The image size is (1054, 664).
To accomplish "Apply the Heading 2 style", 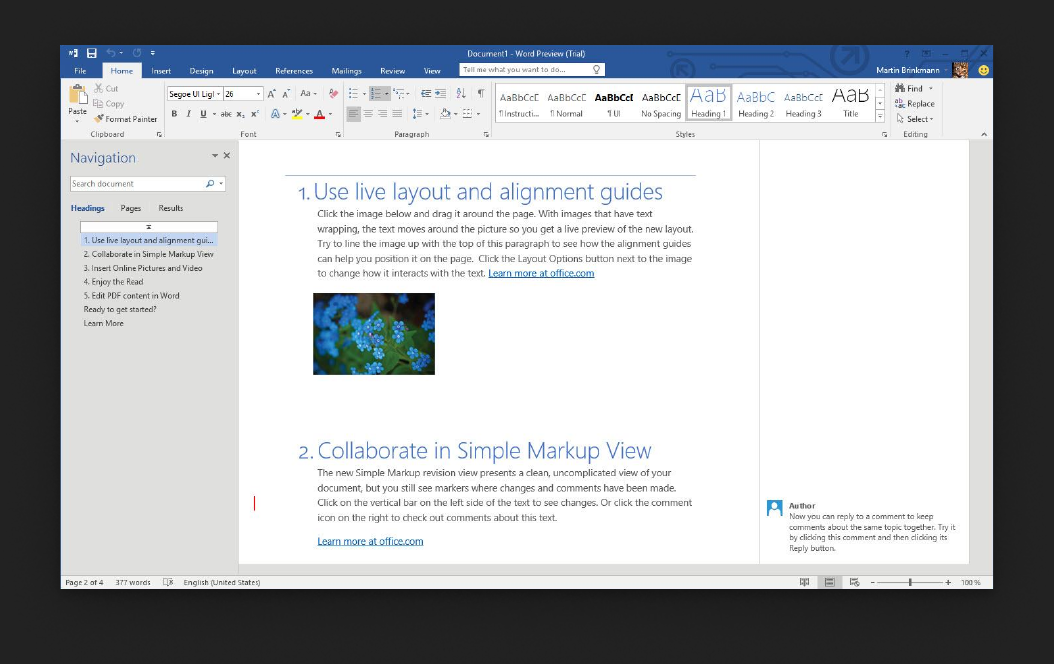I will coord(756,103).
